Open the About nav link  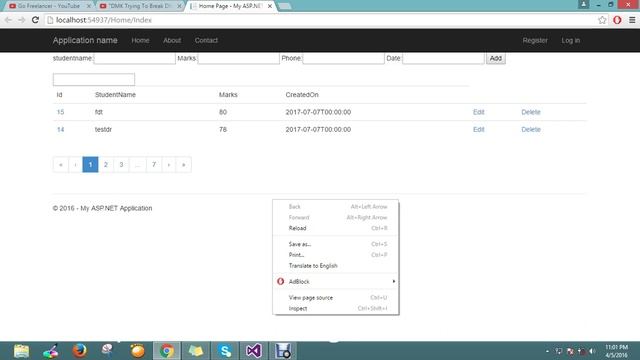[x=172, y=40]
